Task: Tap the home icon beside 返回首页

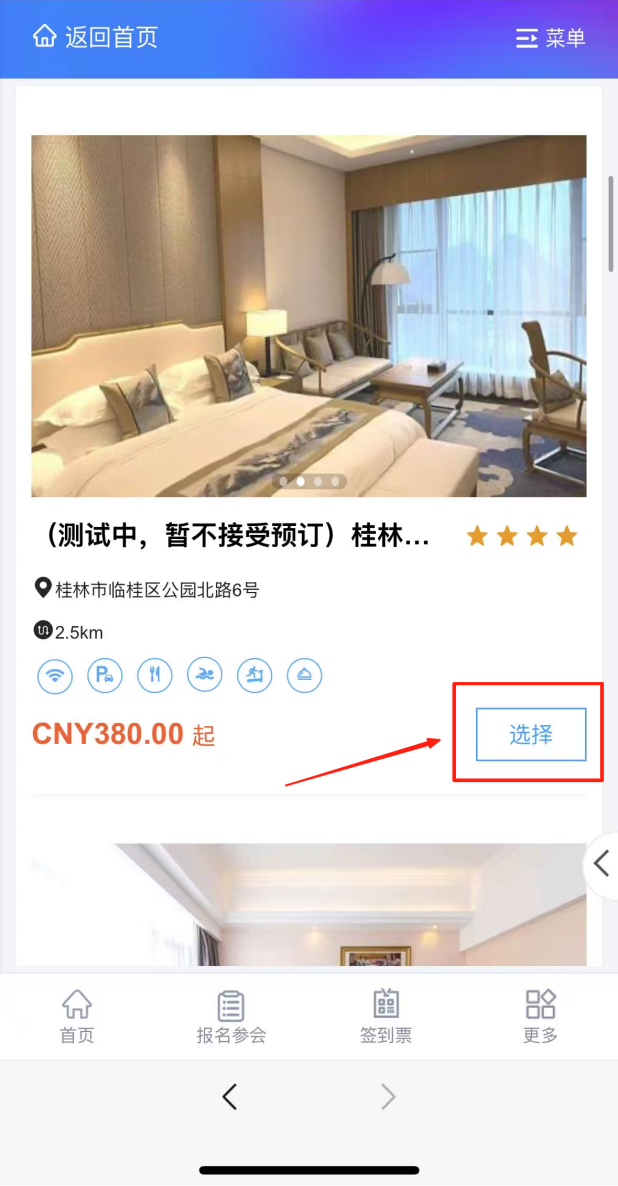Action: click(x=45, y=36)
